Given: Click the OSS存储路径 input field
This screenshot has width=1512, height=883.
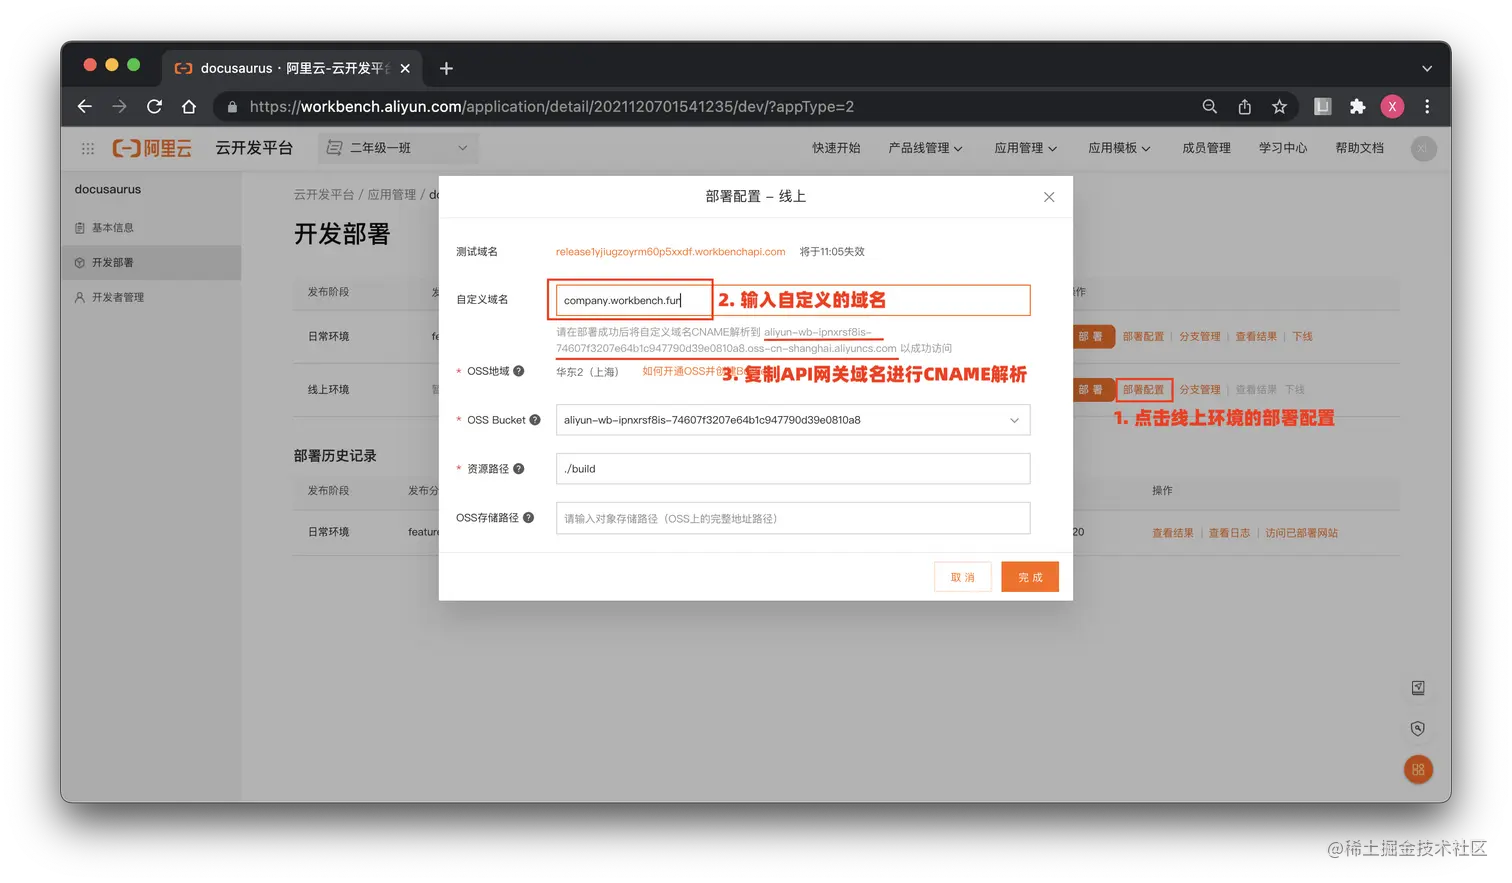Looking at the screenshot, I should click(793, 518).
